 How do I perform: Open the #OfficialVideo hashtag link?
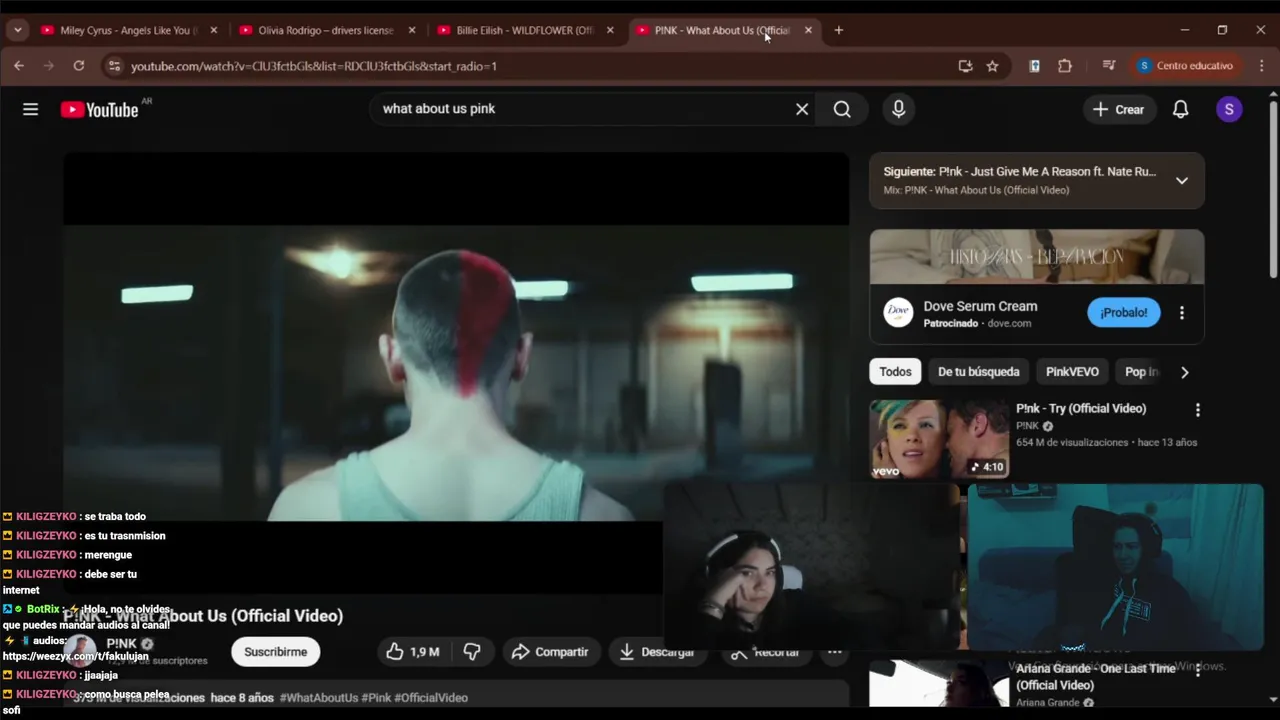click(x=431, y=698)
